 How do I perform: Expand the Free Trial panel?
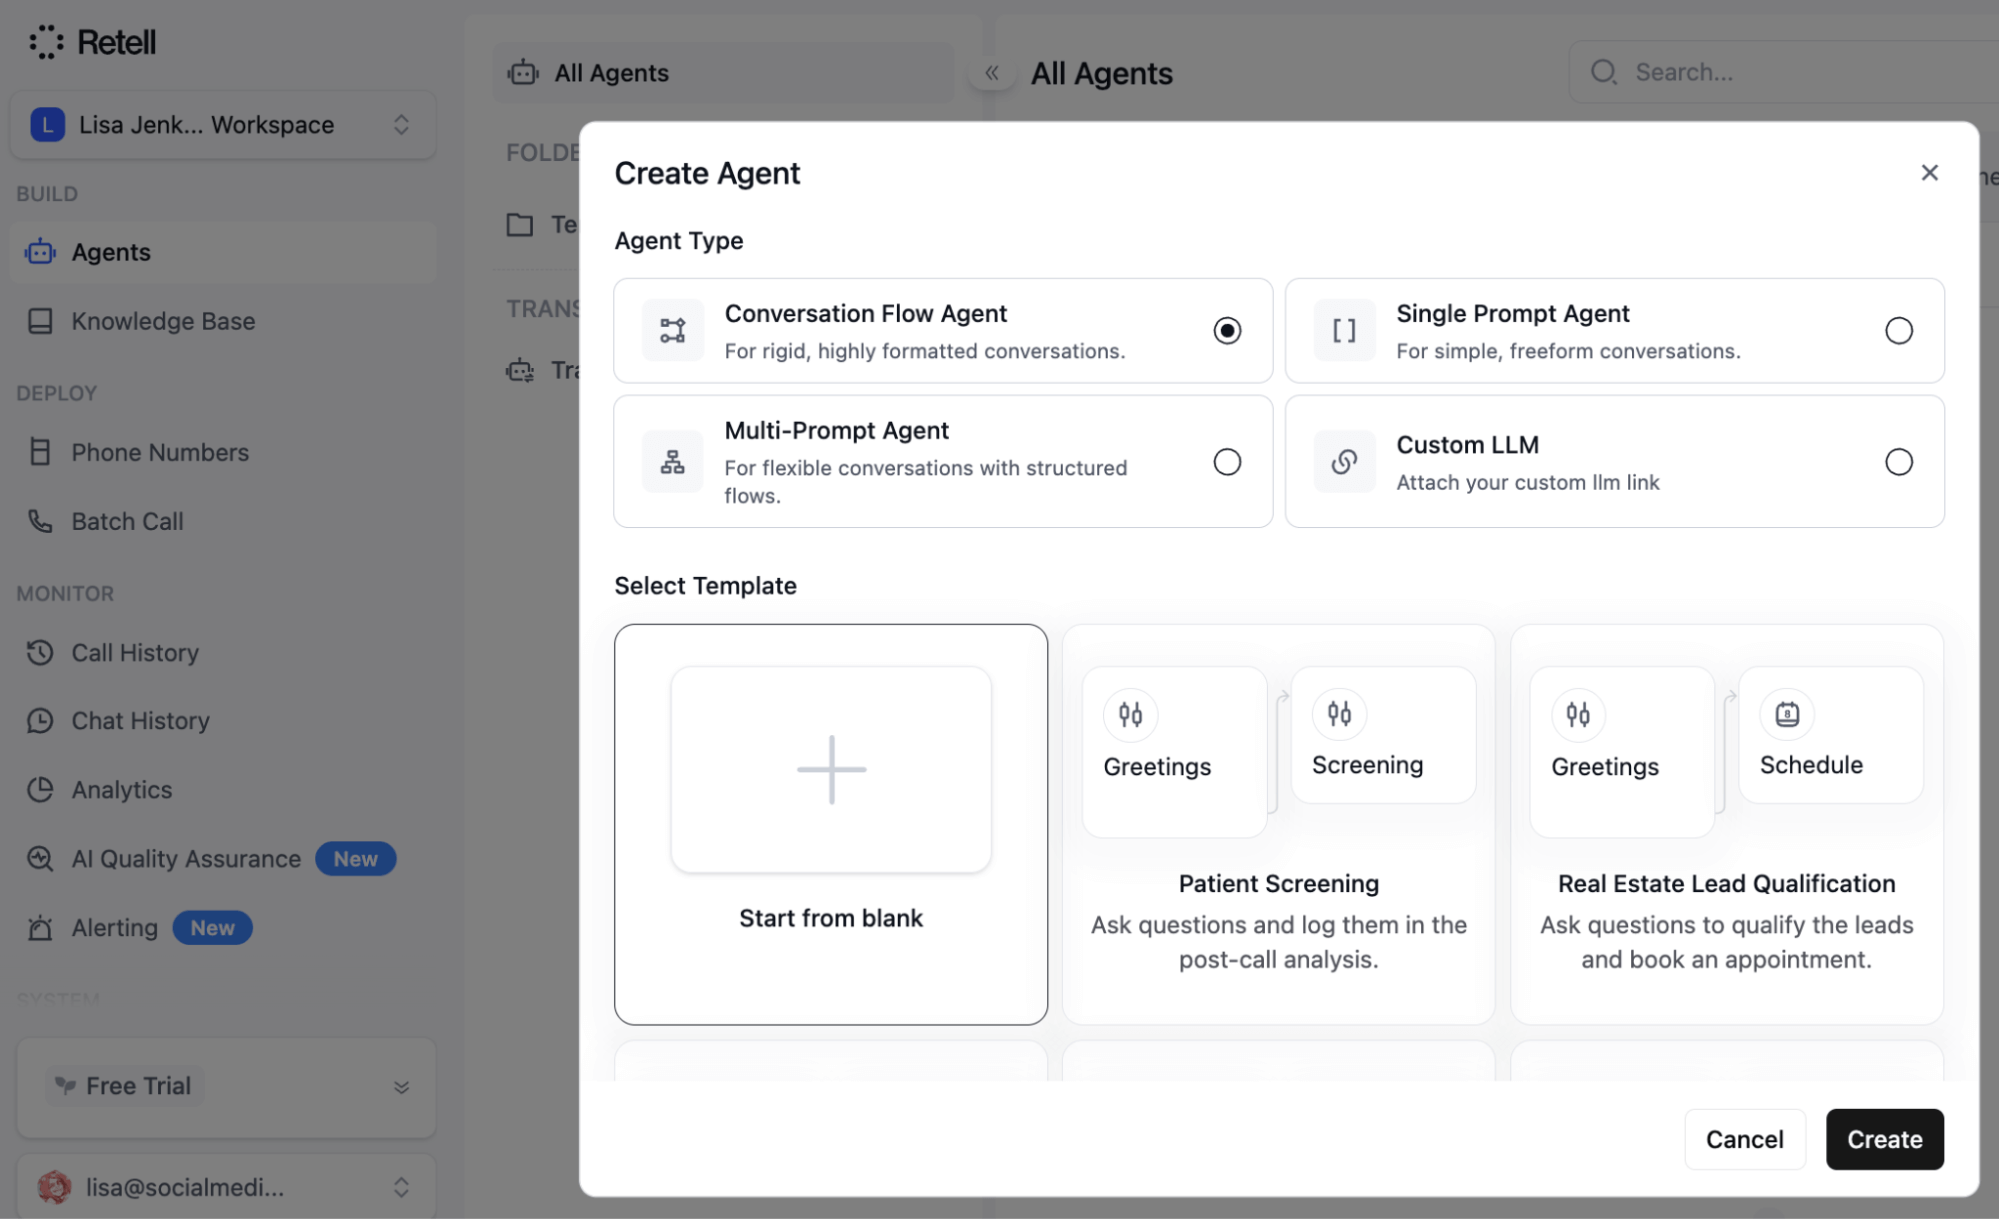click(x=403, y=1086)
